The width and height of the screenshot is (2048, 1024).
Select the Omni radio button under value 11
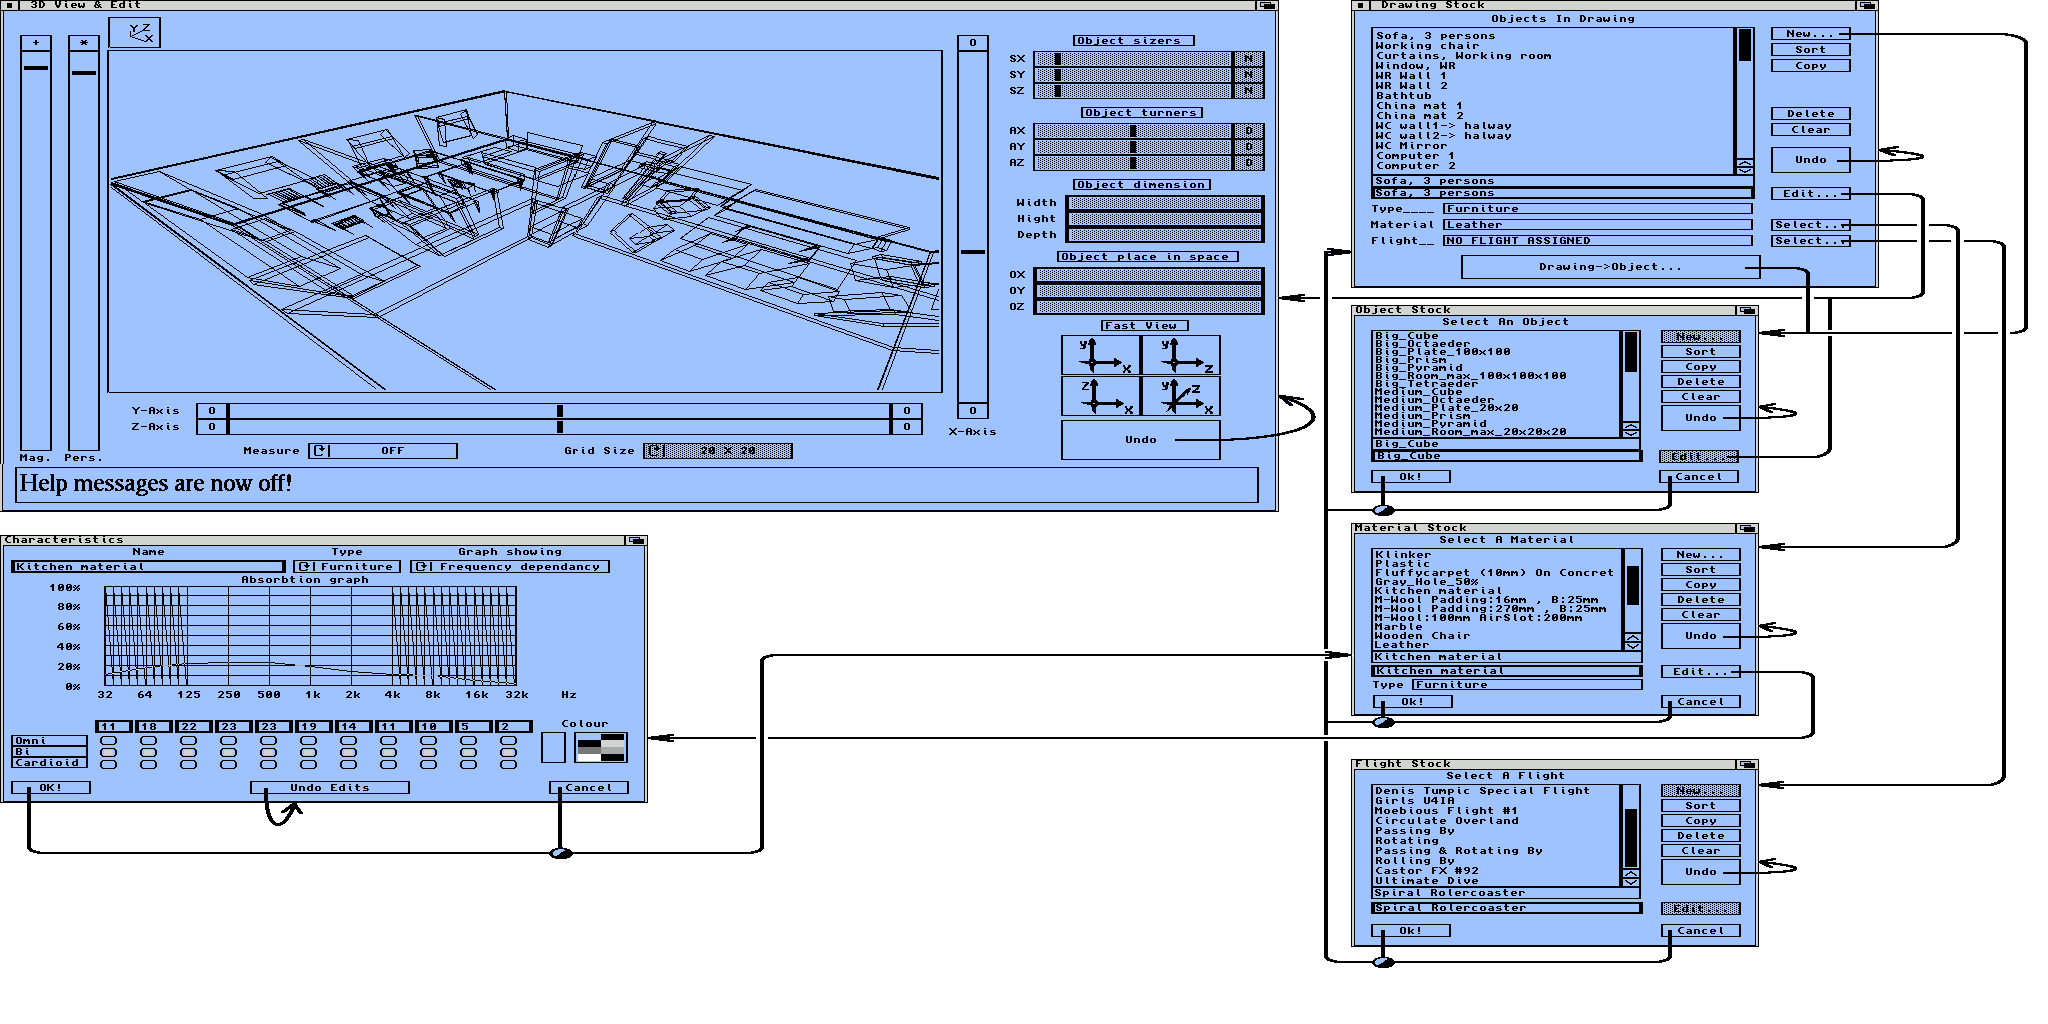pyautogui.click(x=108, y=741)
